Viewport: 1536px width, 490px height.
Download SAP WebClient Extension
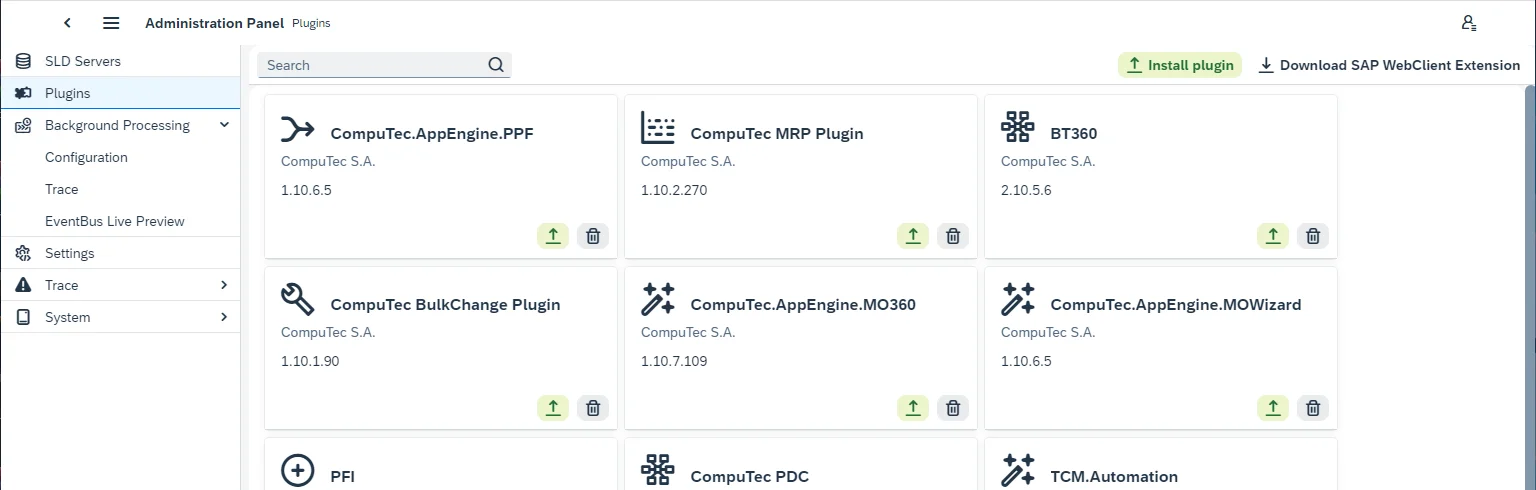(1388, 65)
